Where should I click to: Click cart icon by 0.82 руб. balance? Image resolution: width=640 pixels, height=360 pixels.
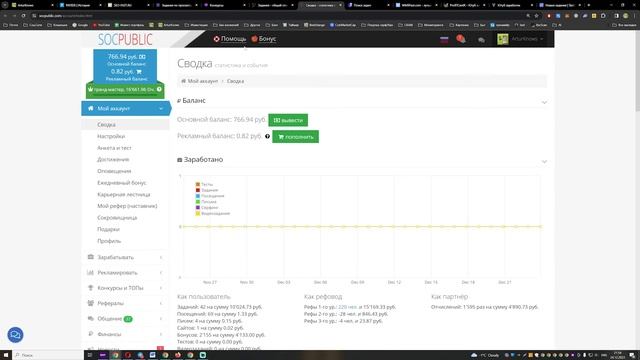[139, 72]
